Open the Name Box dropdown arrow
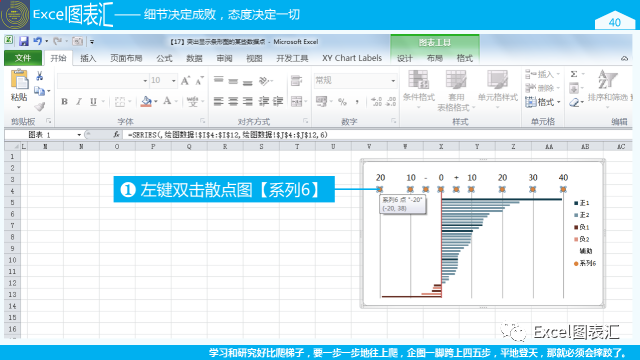This screenshot has width=640, height=360. (x=79, y=135)
